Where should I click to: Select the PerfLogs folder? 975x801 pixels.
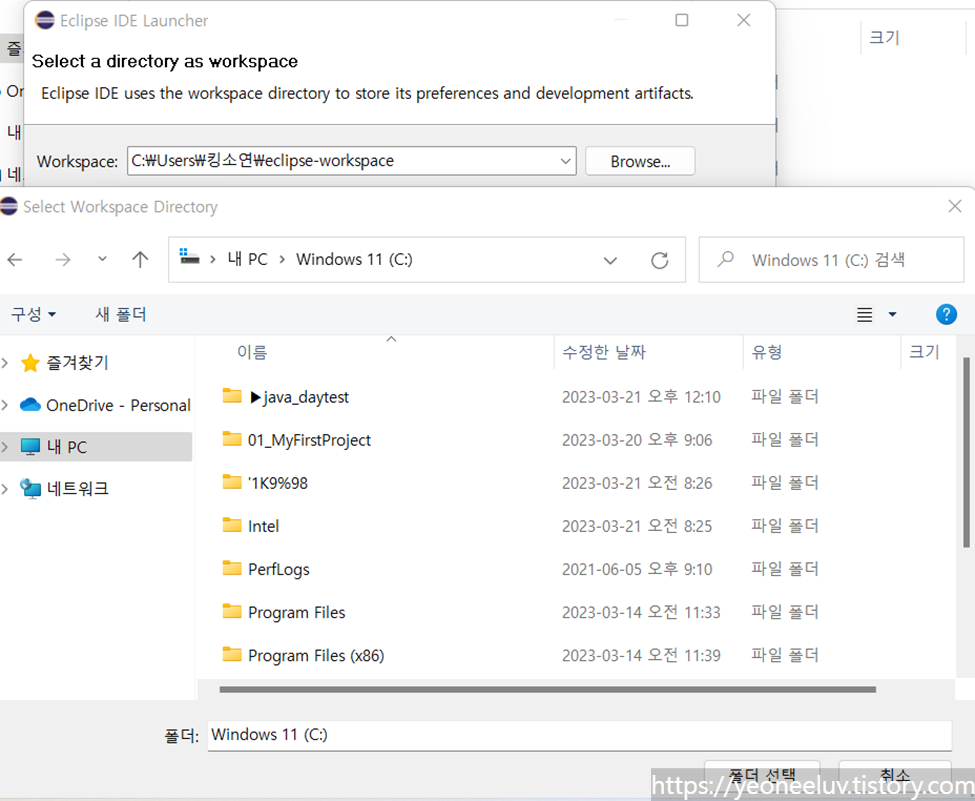pos(279,570)
